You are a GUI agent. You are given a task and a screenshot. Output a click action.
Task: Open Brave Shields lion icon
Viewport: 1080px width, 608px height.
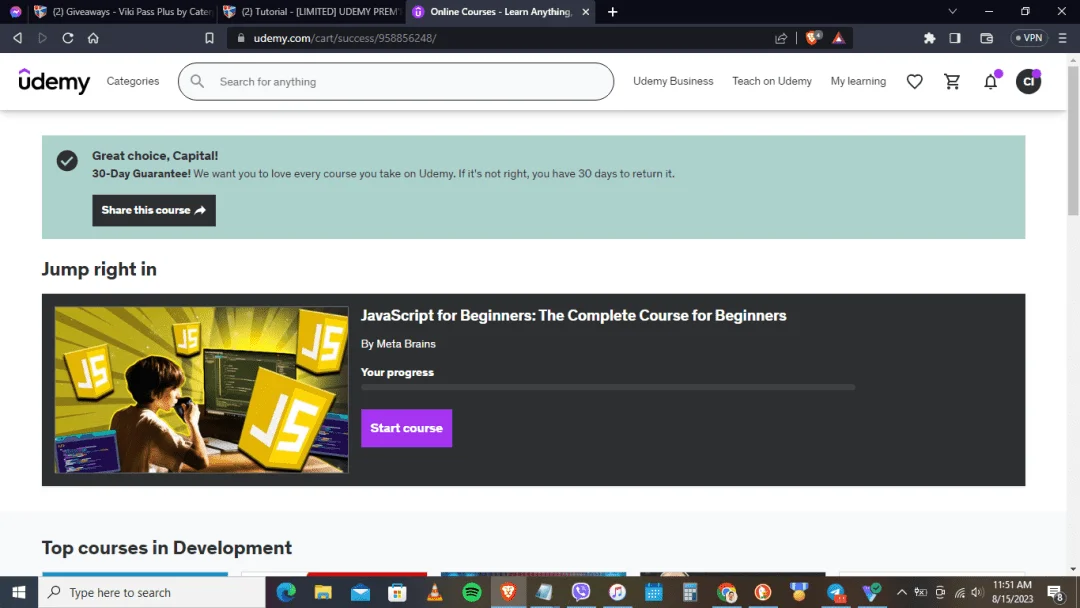tap(813, 38)
